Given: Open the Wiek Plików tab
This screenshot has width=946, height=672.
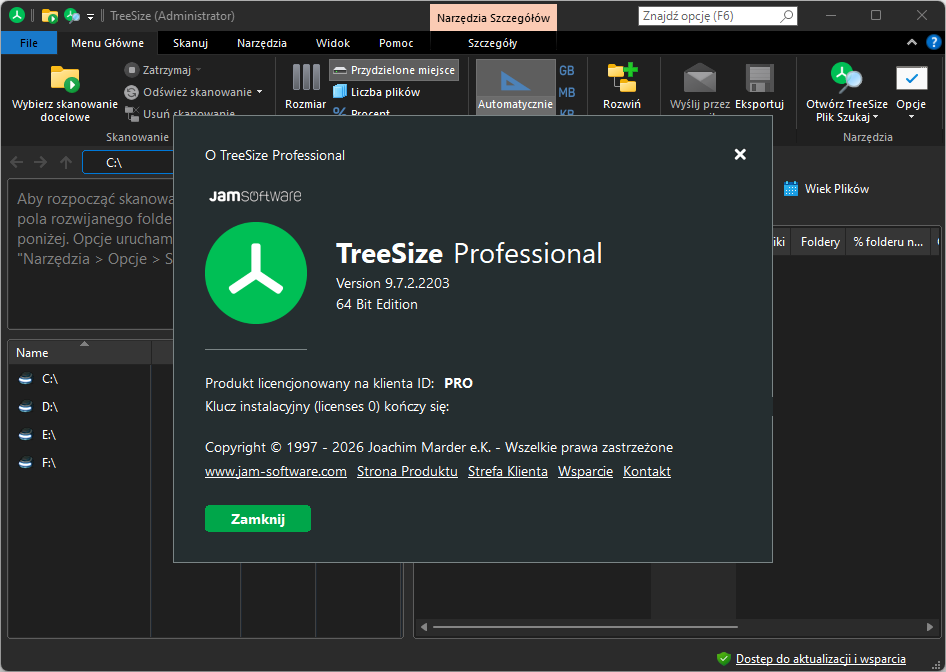Looking at the screenshot, I should point(827,189).
